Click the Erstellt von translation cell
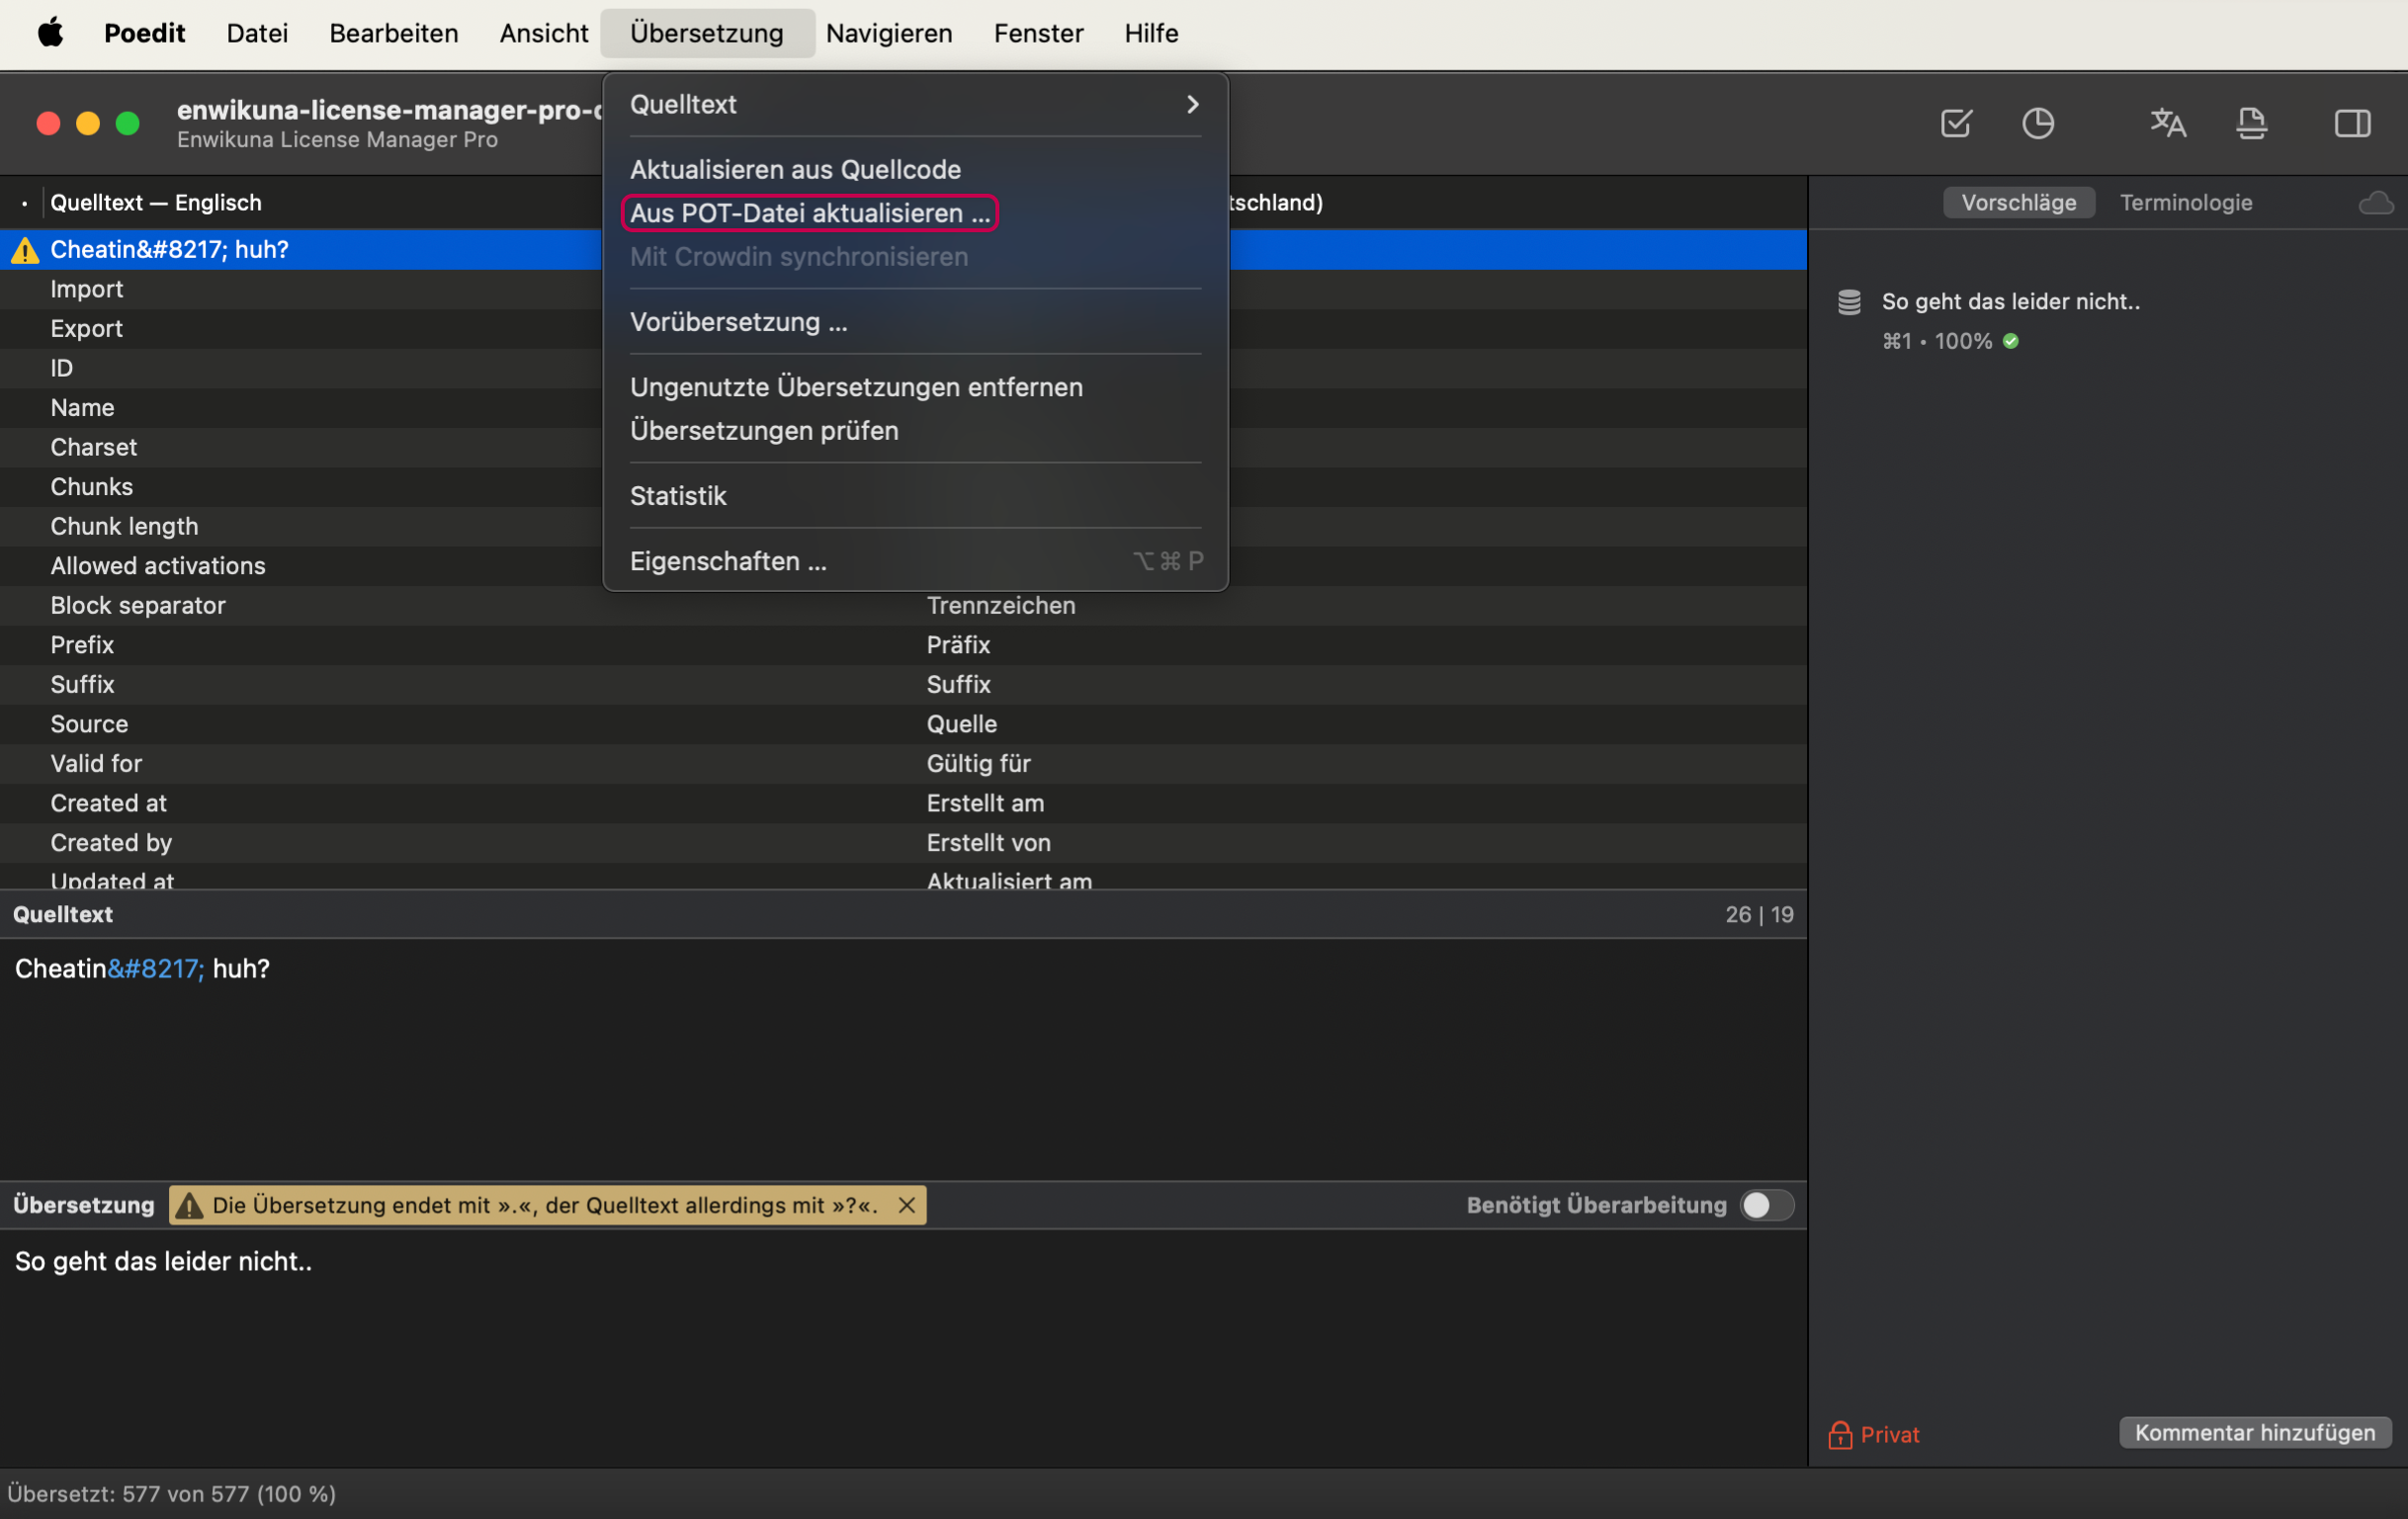Image resolution: width=2408 pixels, height=1519 pixels. 988,843
